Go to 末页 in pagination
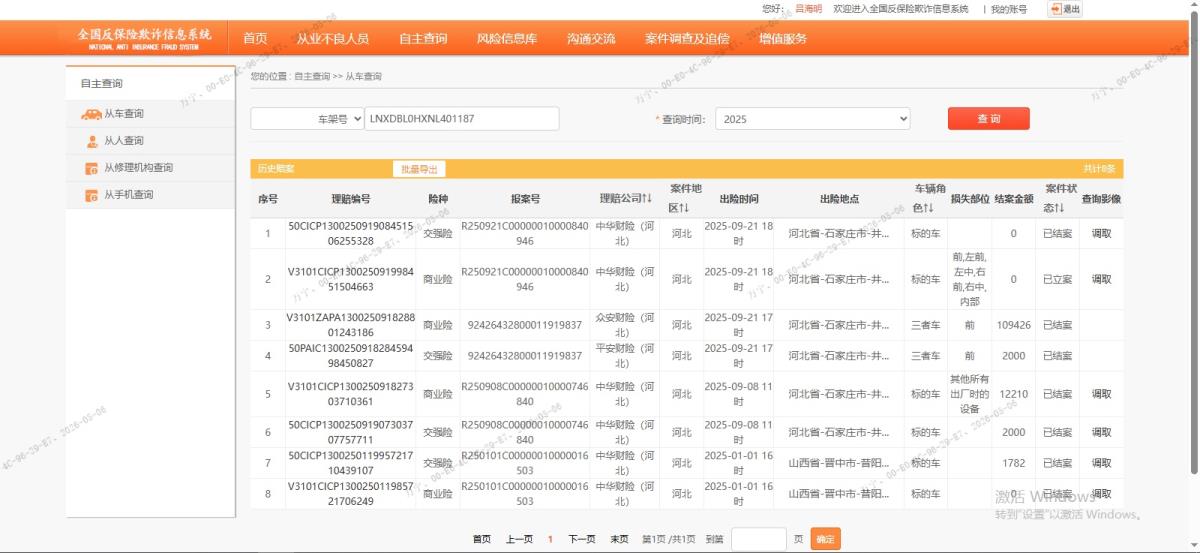Image resolution: width=1200 pixels, height=553 pixels. 620,539
